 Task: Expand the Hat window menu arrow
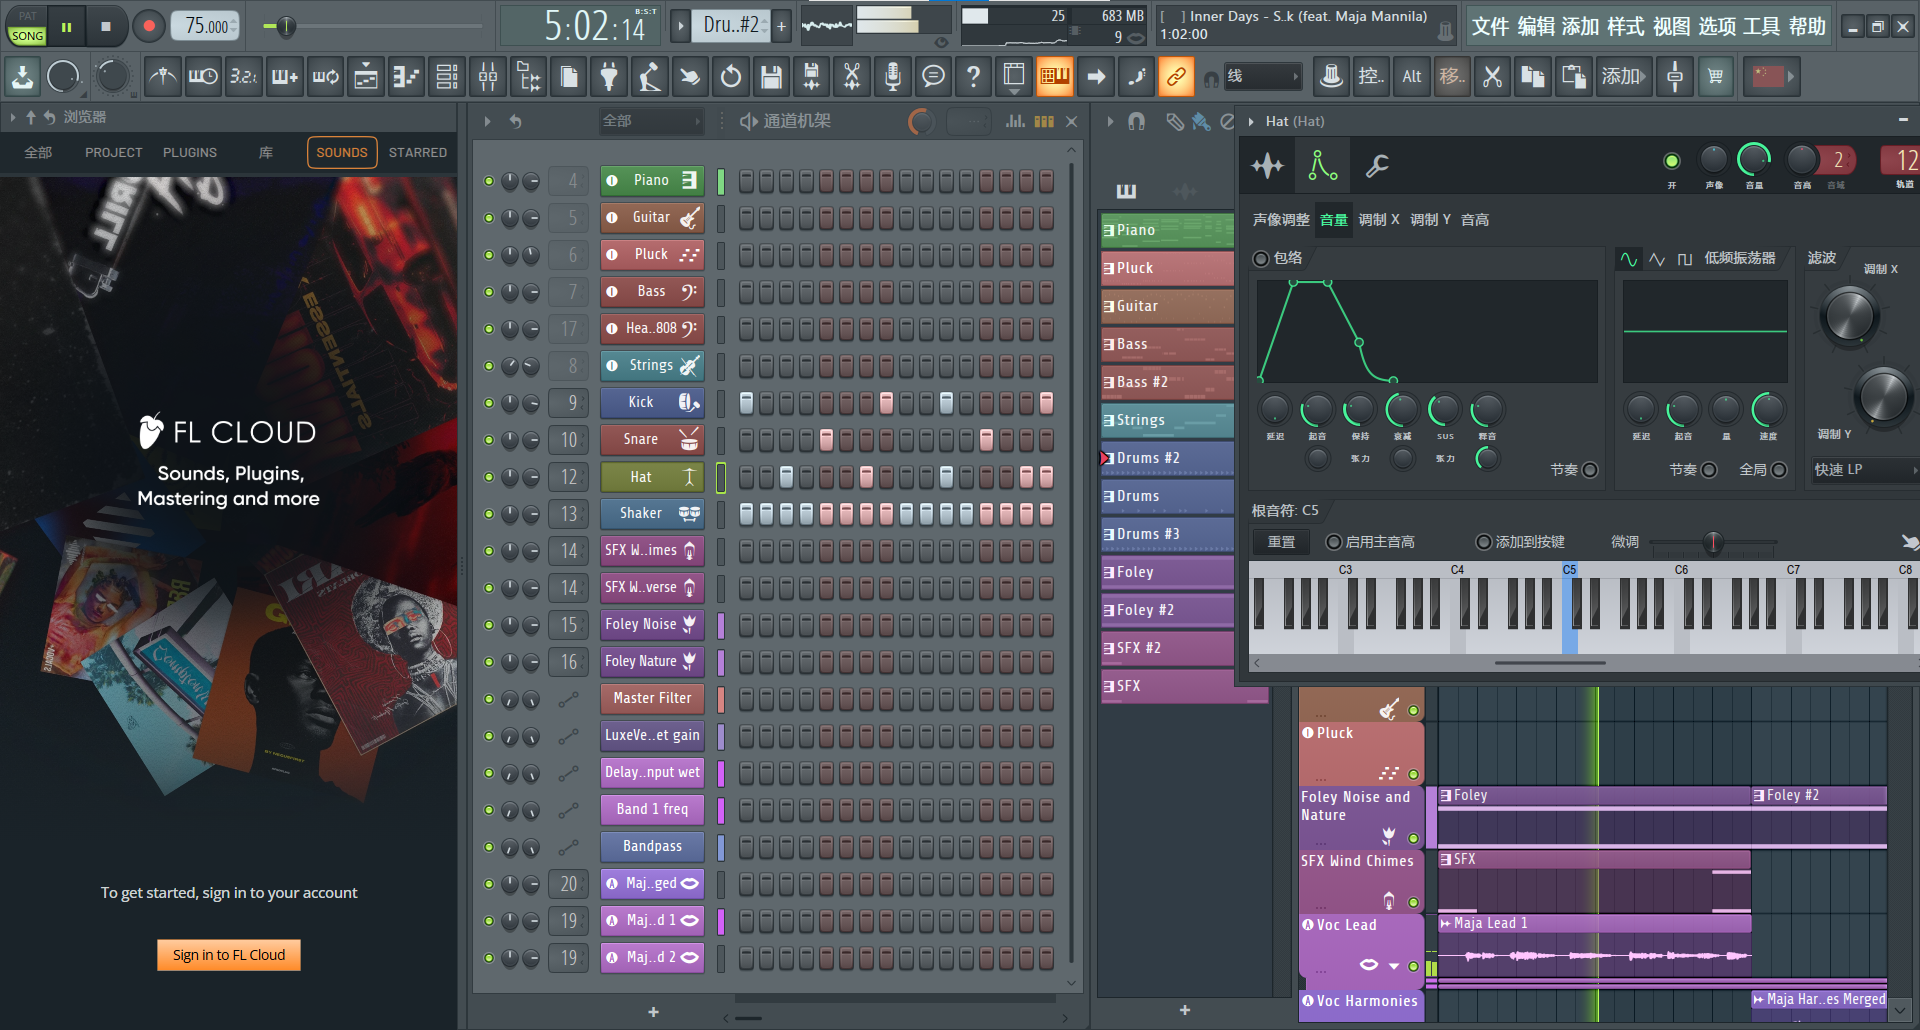(x=1251, y=121)
